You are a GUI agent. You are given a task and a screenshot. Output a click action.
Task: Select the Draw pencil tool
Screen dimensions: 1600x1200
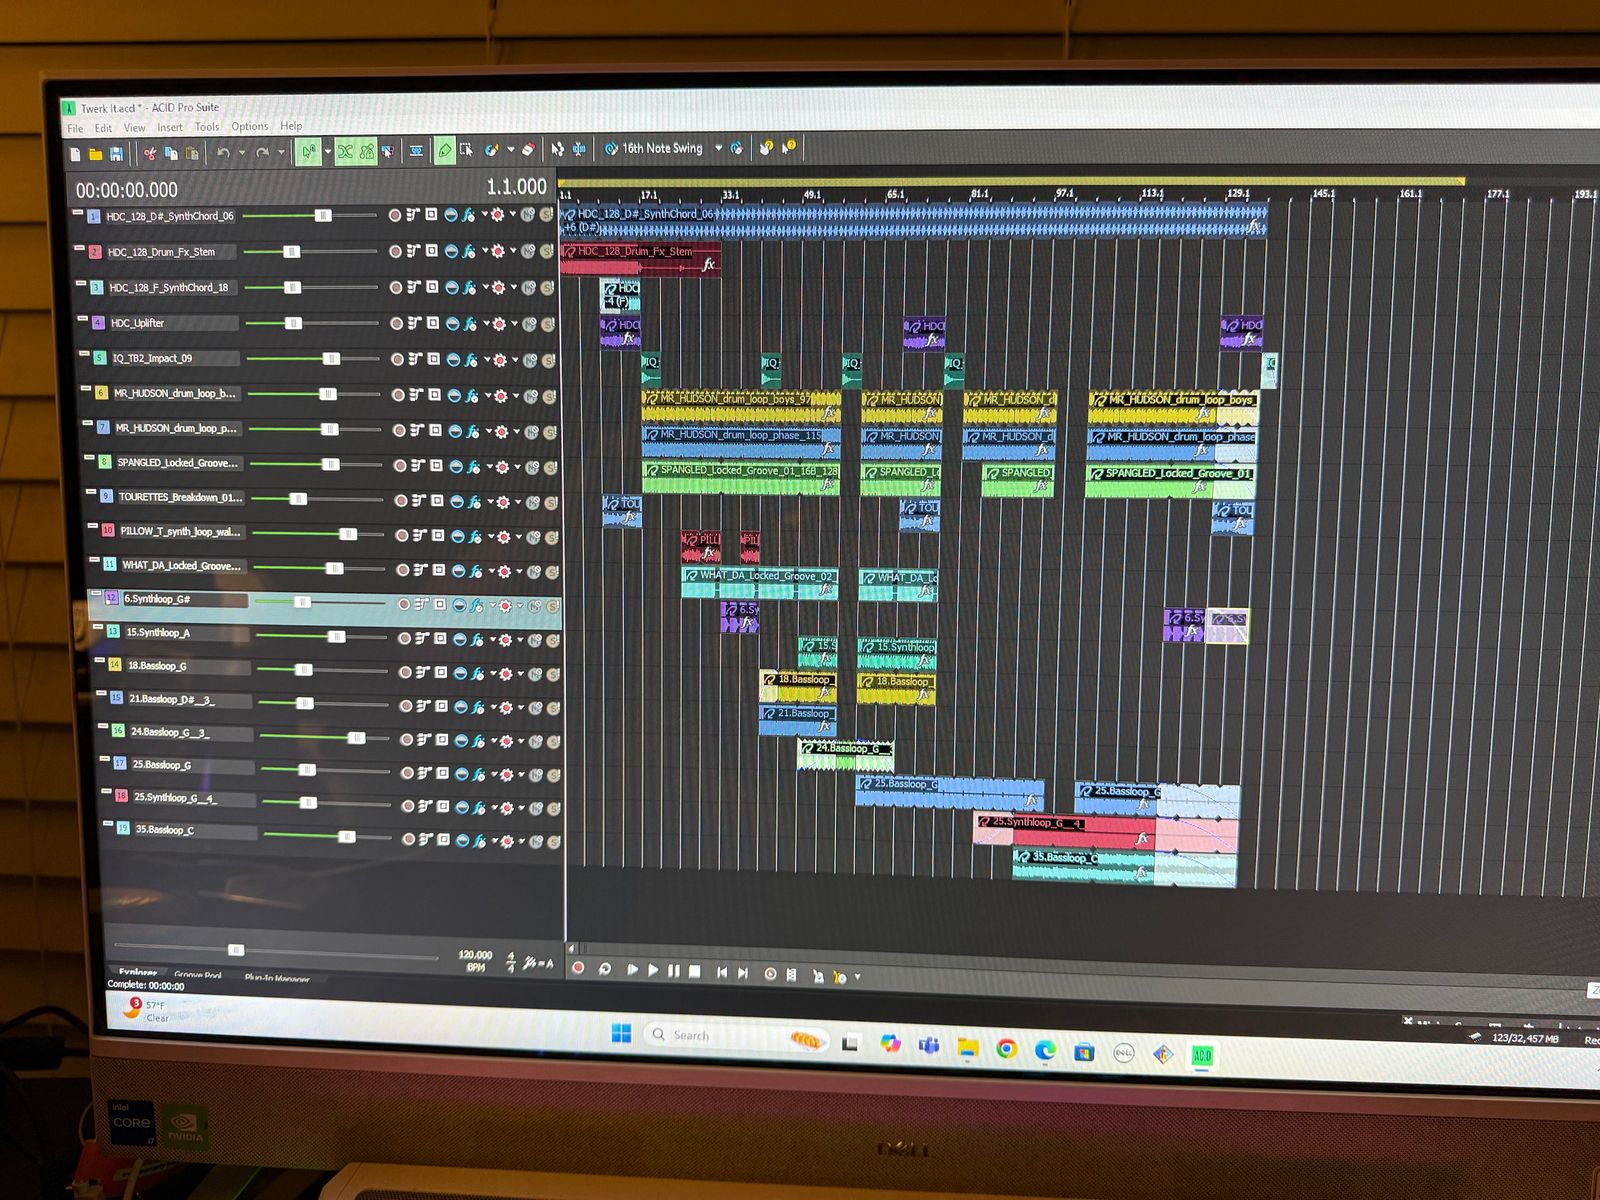(x=445, y=151)
